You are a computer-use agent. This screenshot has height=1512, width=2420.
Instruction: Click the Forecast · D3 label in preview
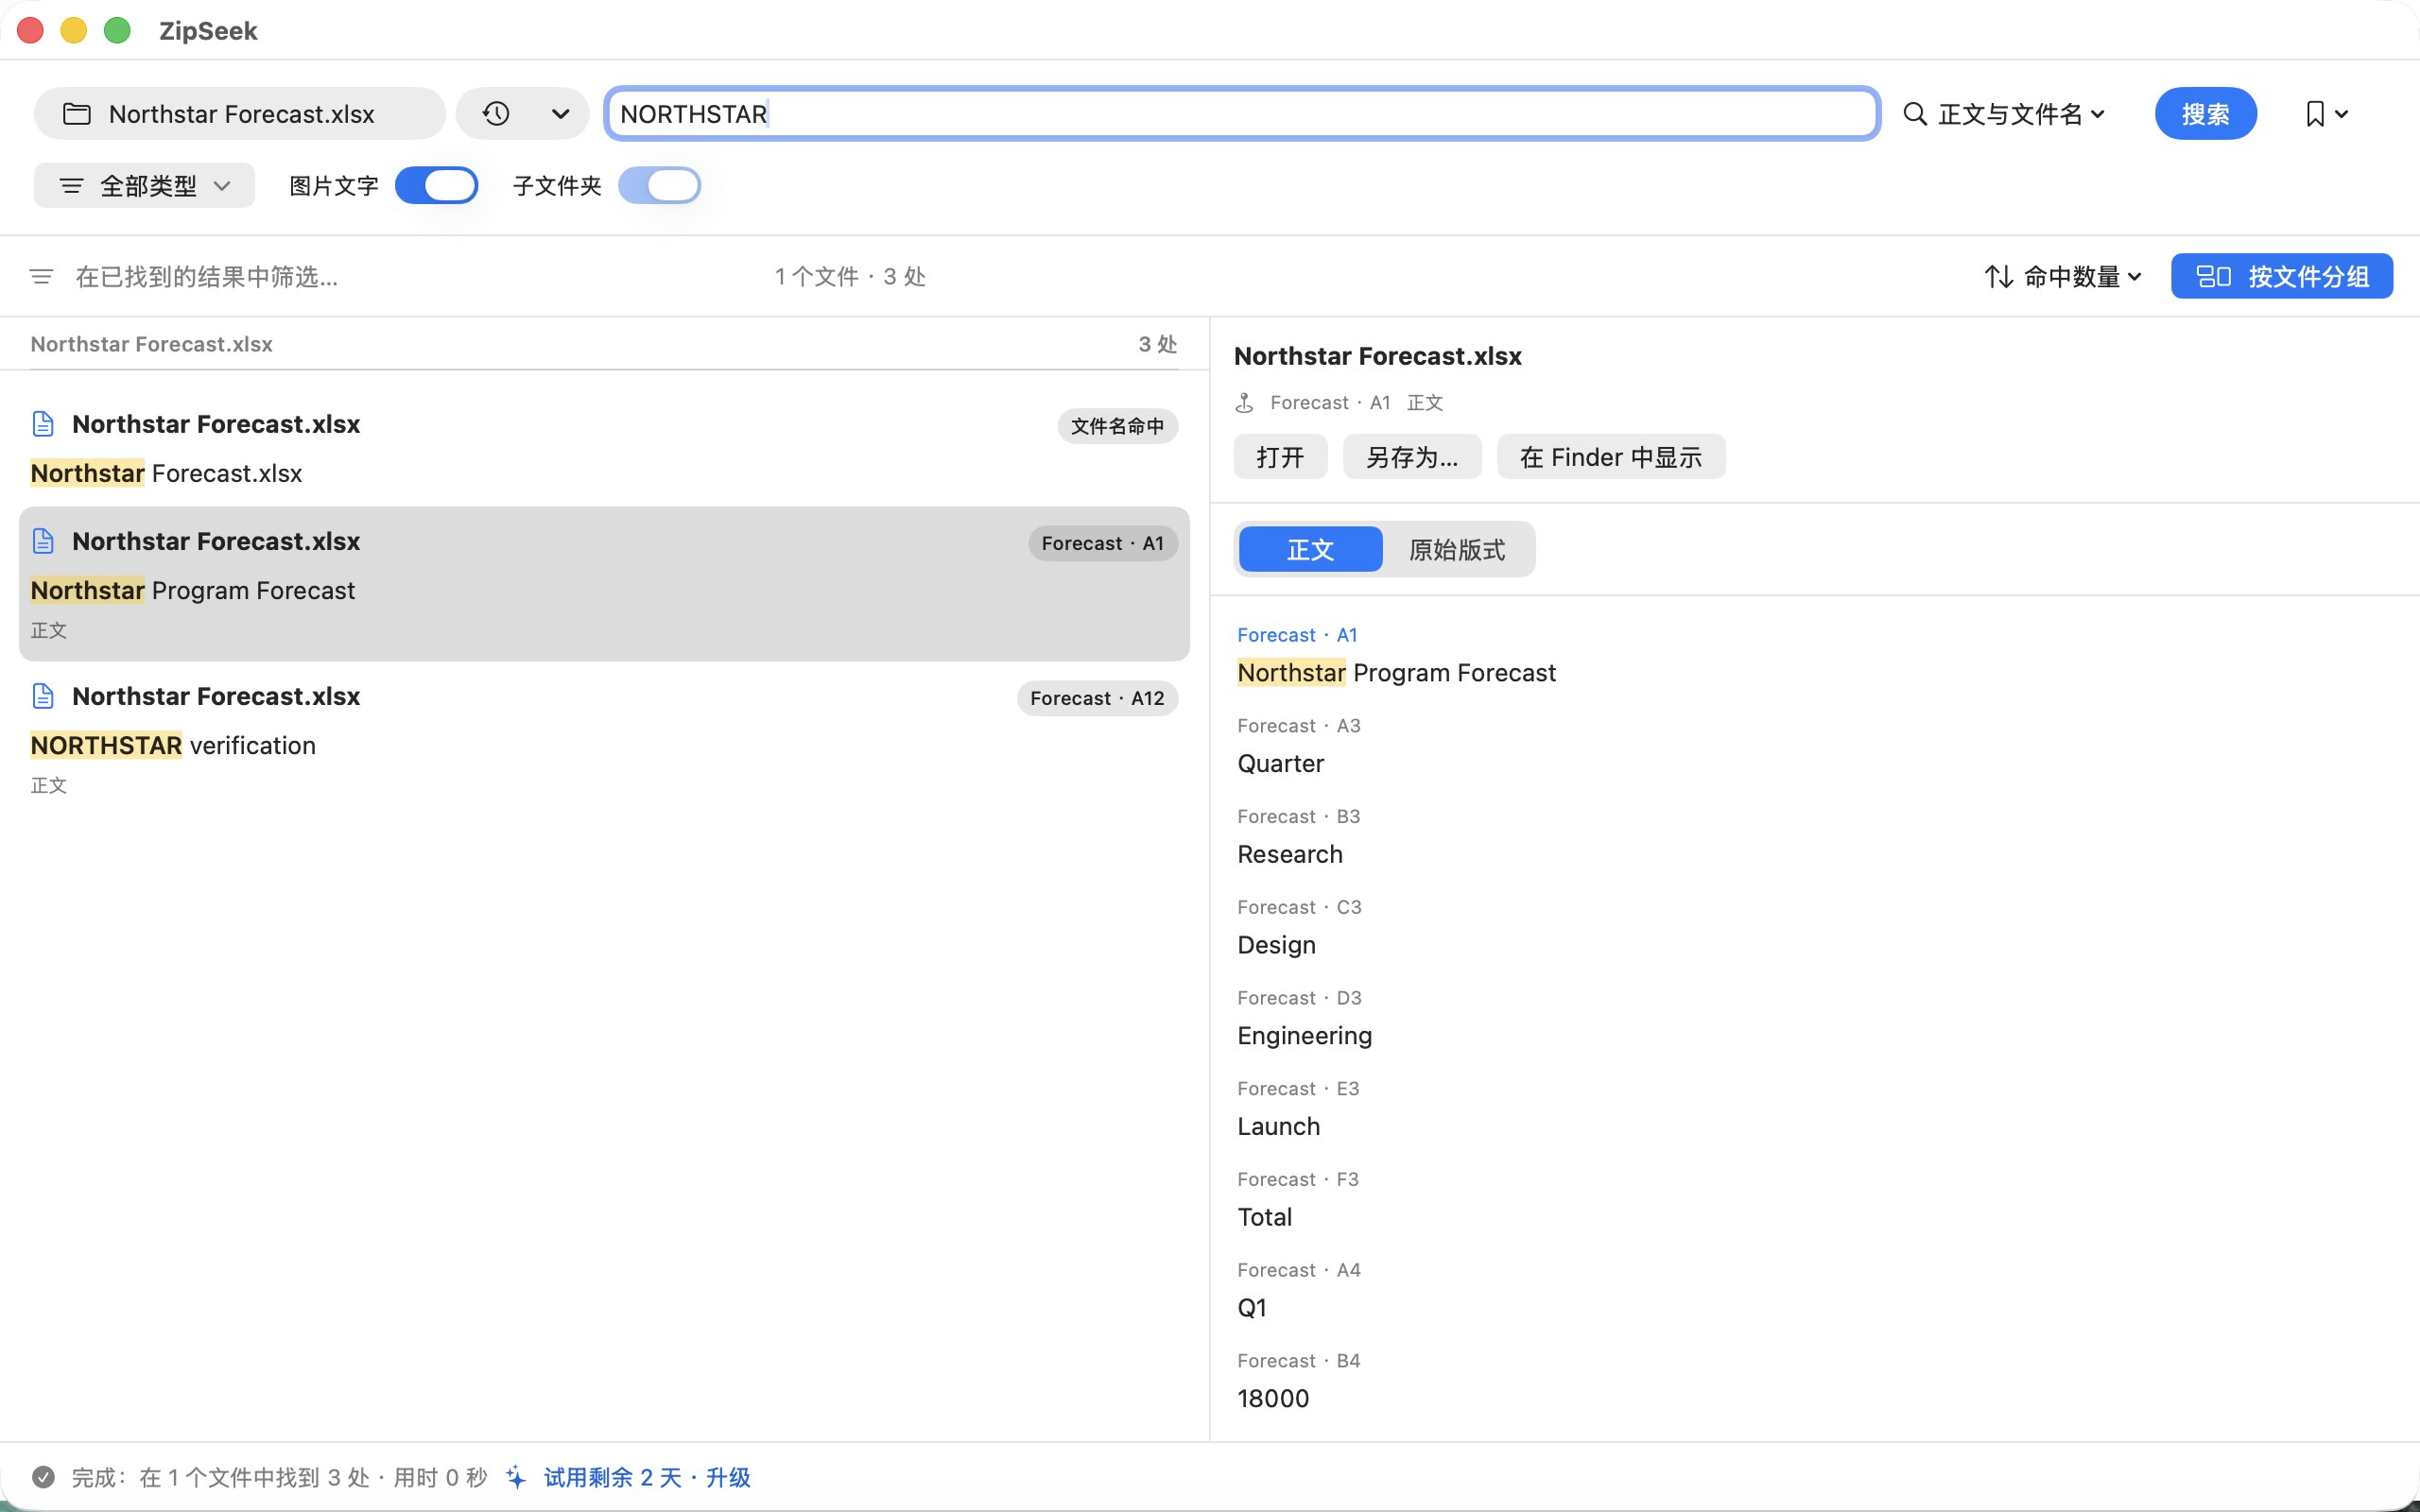[1299, 998]
